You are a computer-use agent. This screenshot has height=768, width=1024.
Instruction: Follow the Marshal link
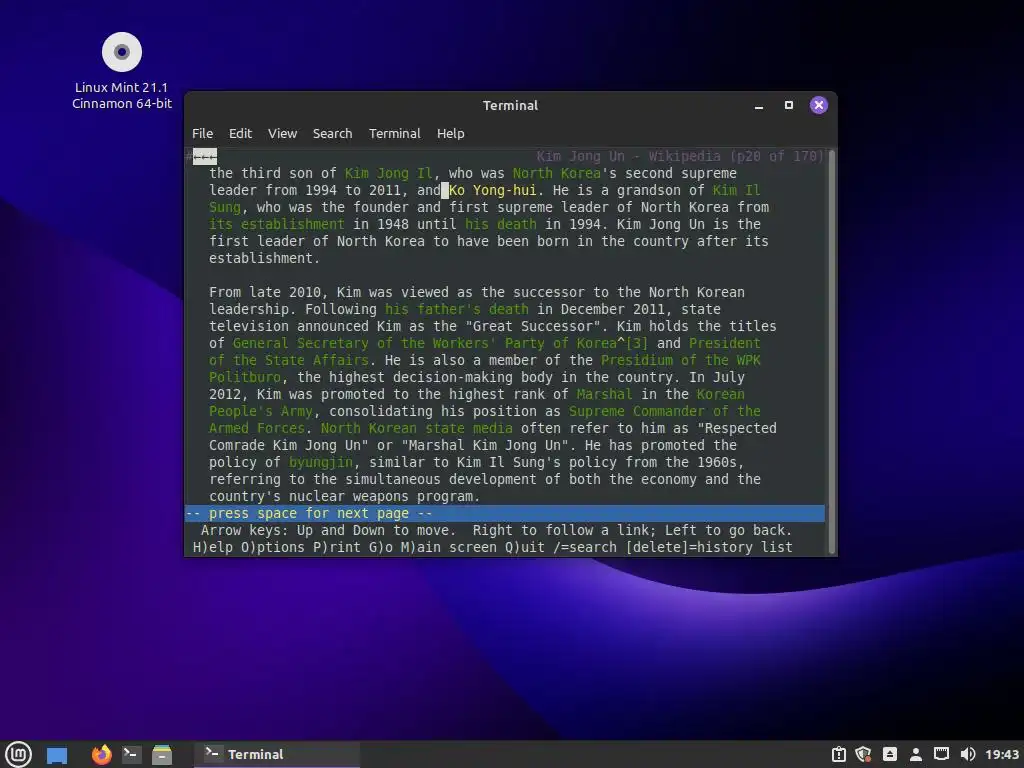coord(604,394)
